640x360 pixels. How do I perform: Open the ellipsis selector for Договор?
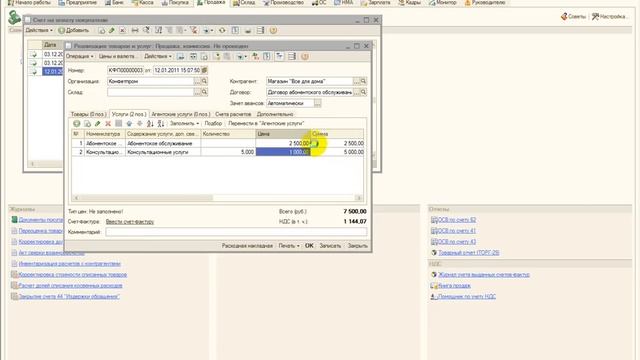pyautogui.click(x=356, y=92)
